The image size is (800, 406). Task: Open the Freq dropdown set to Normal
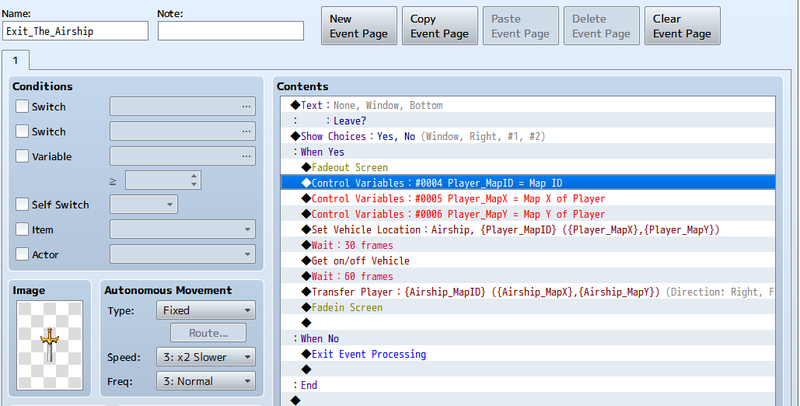[x=206, y=381]
